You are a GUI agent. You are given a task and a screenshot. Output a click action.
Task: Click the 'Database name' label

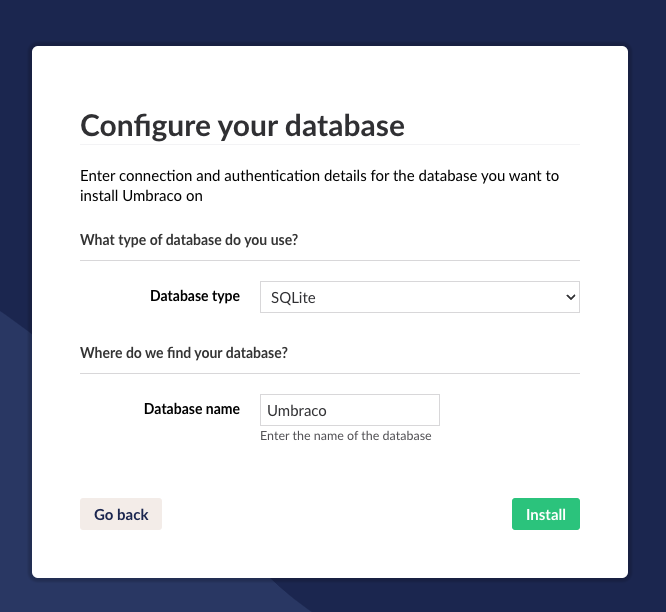click(x=192, y=409)
